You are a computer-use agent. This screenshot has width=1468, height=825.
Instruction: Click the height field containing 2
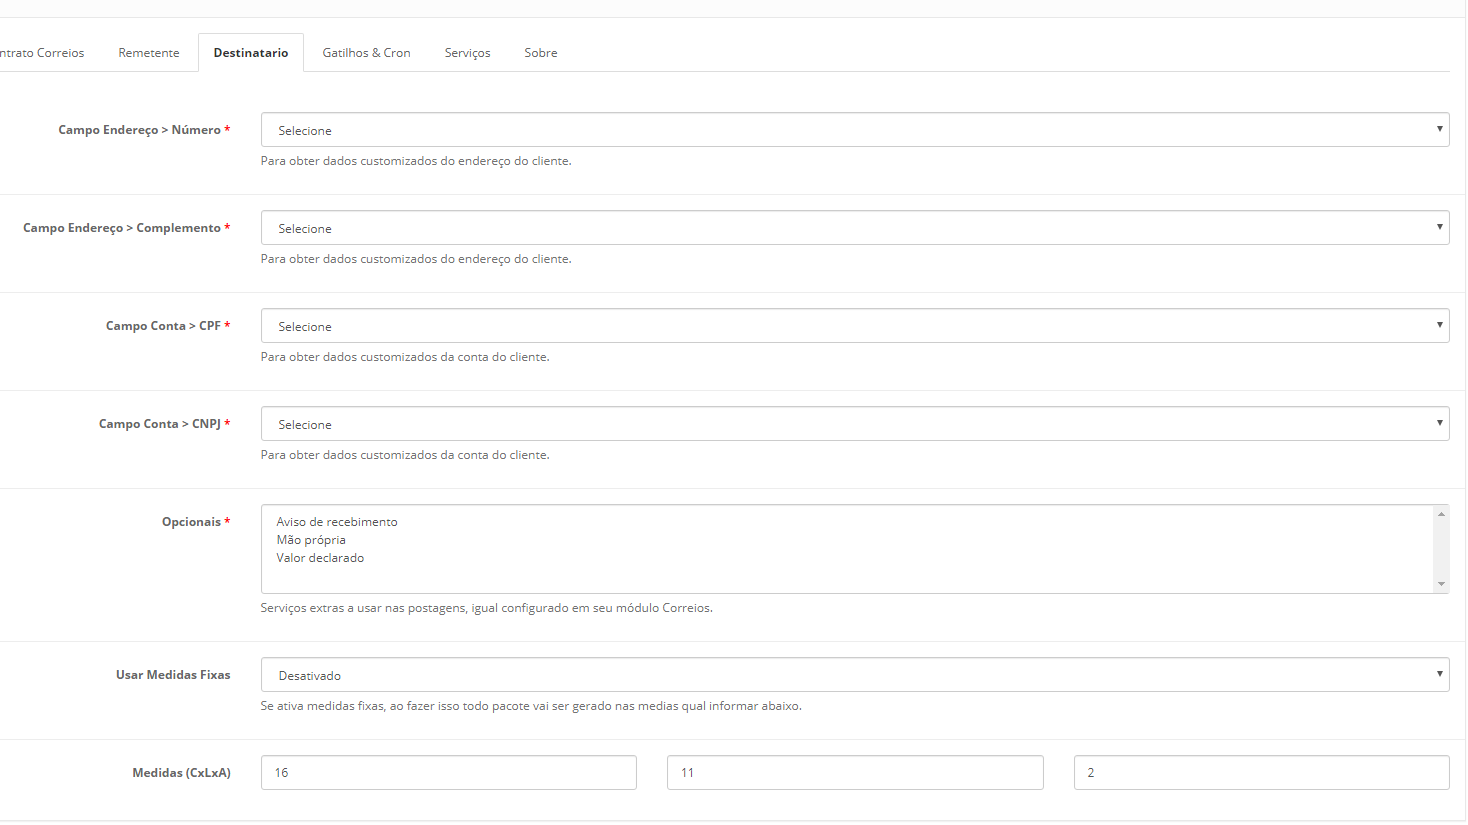pyautogui.click(x=1261, y=773)
